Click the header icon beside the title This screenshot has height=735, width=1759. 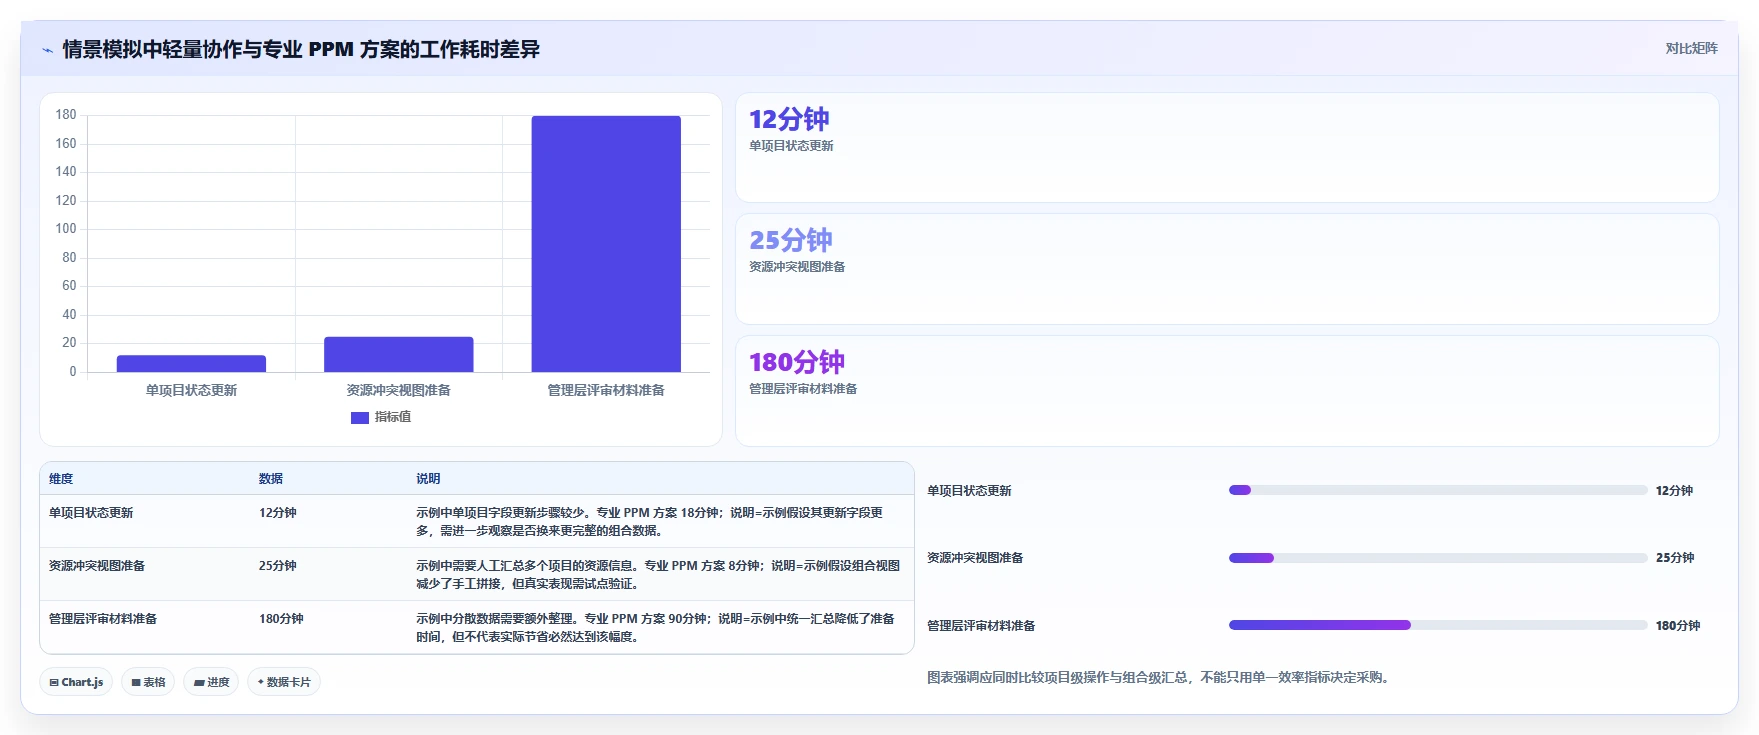click(47, 50)
